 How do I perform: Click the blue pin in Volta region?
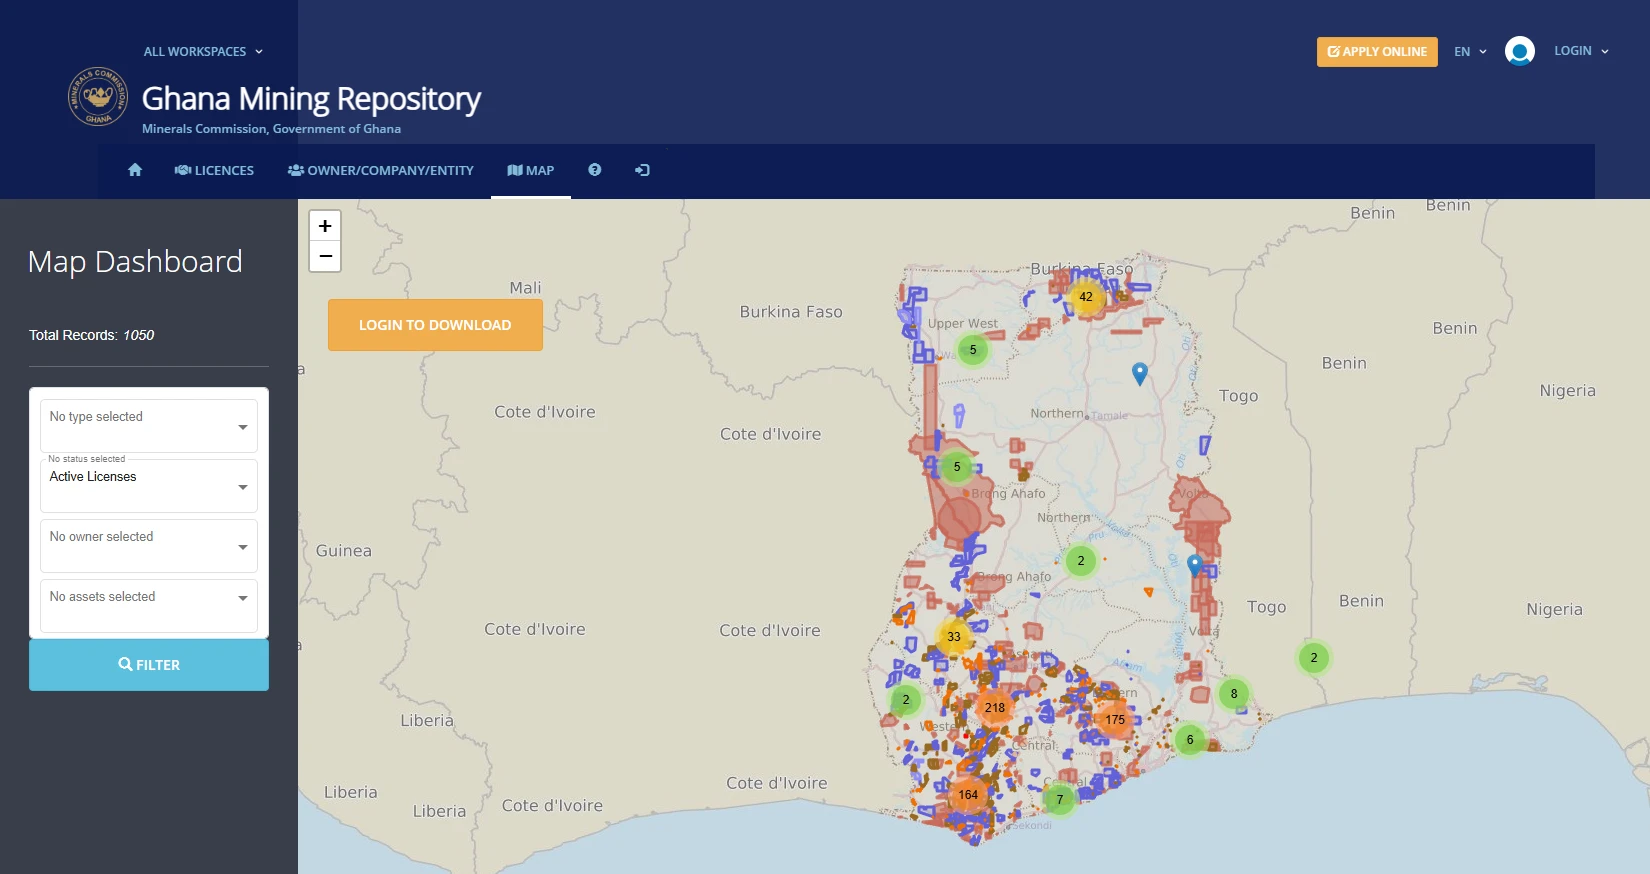1194,565
